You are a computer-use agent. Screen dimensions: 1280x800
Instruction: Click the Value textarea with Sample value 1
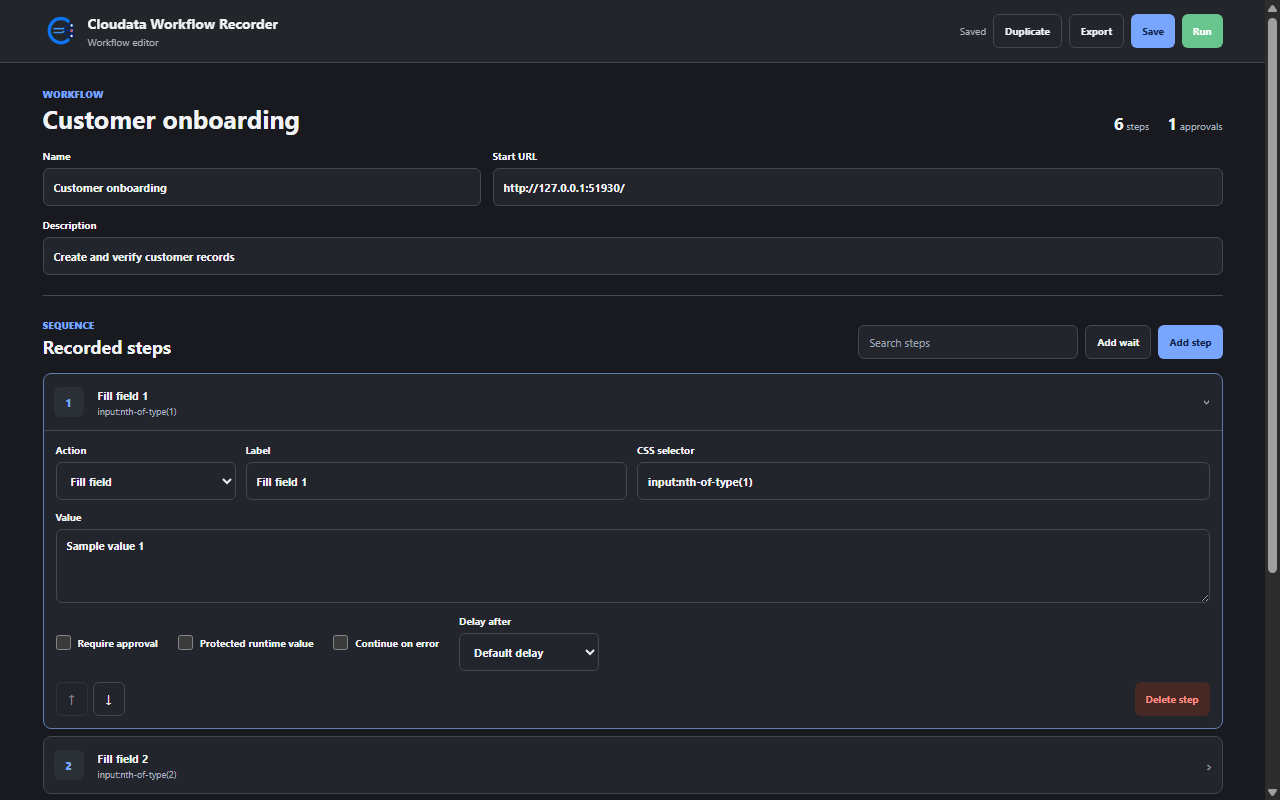click(633, 566)
